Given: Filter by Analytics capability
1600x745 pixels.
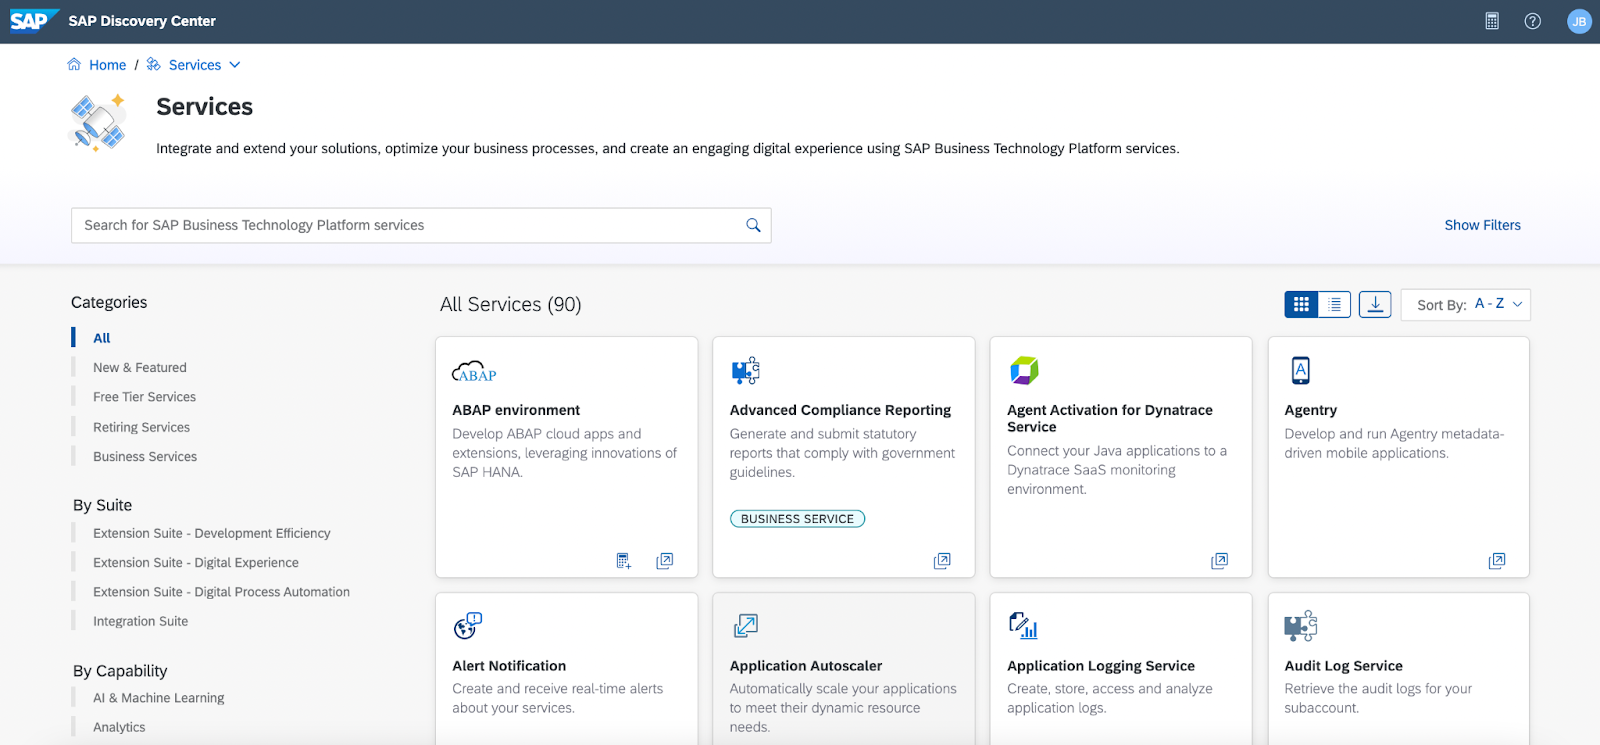Looking at the screenshot, I should click(119, 727).
